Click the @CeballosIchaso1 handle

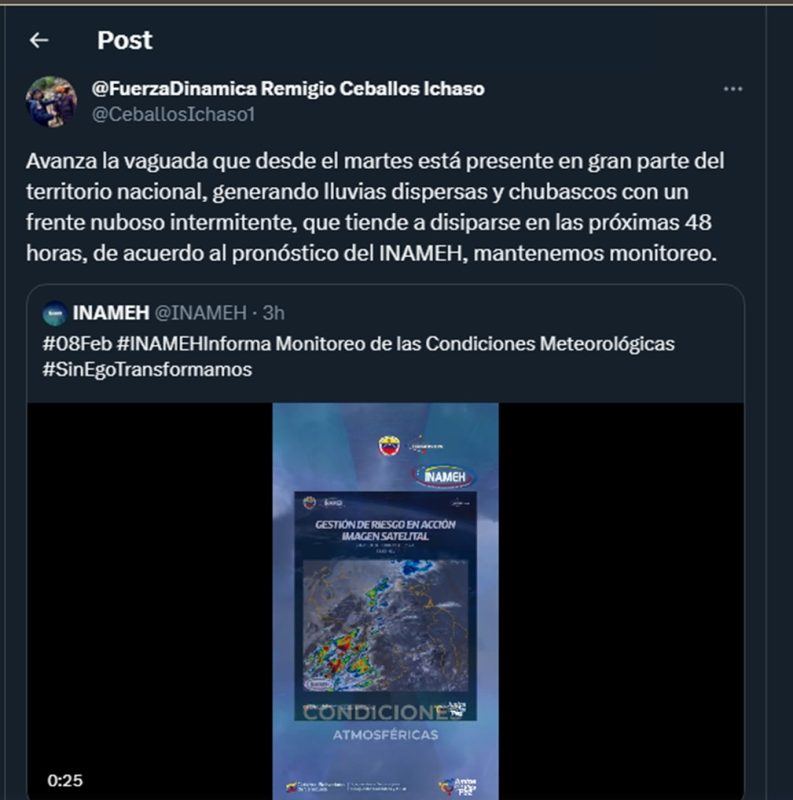tap(173, 114)
